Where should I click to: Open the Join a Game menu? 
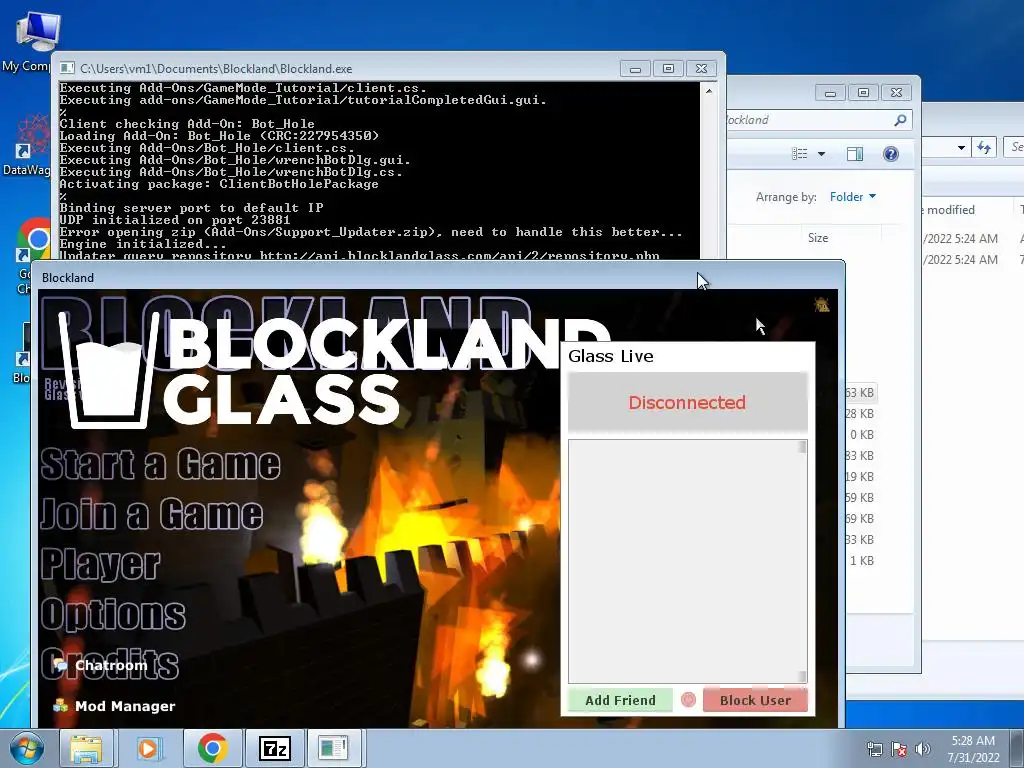(x=152, y=514)
